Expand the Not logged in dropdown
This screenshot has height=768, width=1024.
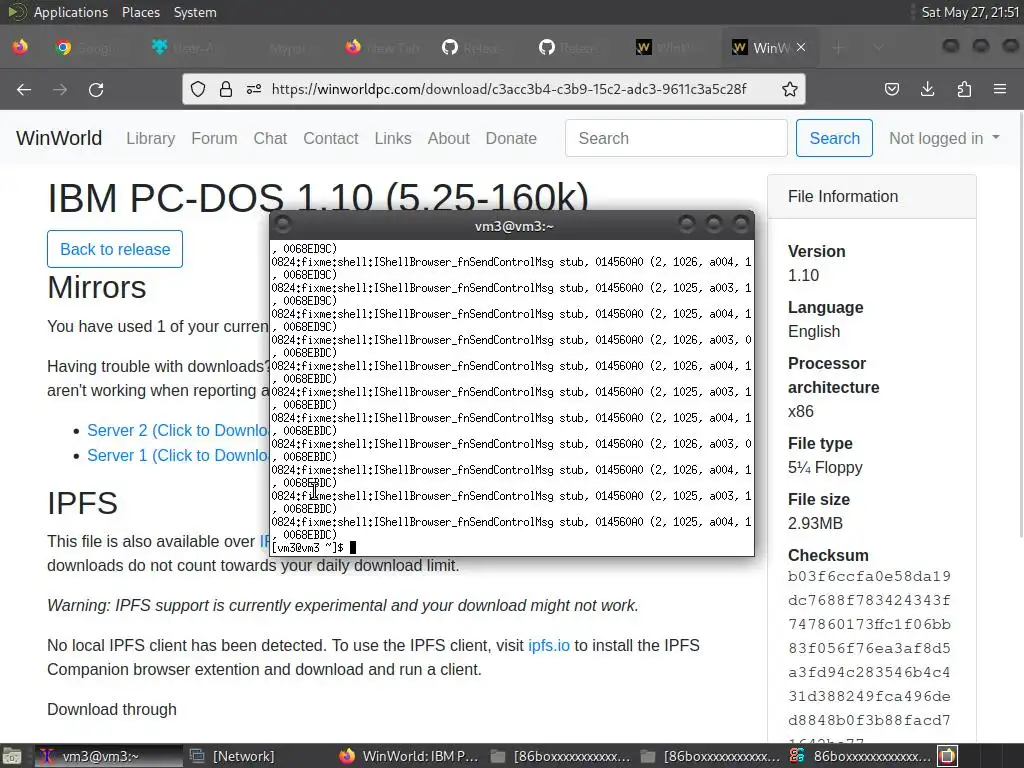(x=944, y=138)
